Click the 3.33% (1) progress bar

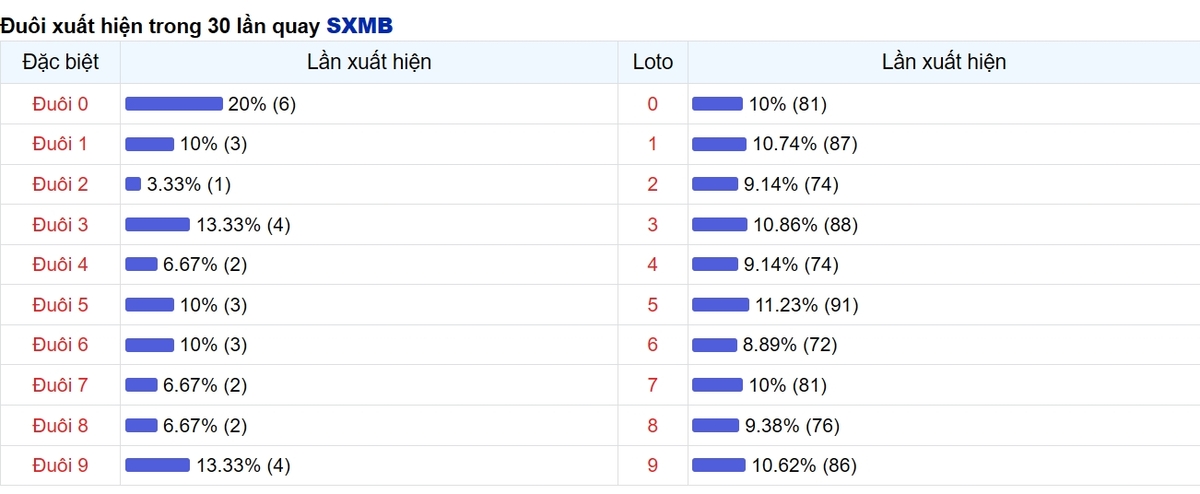133,184
